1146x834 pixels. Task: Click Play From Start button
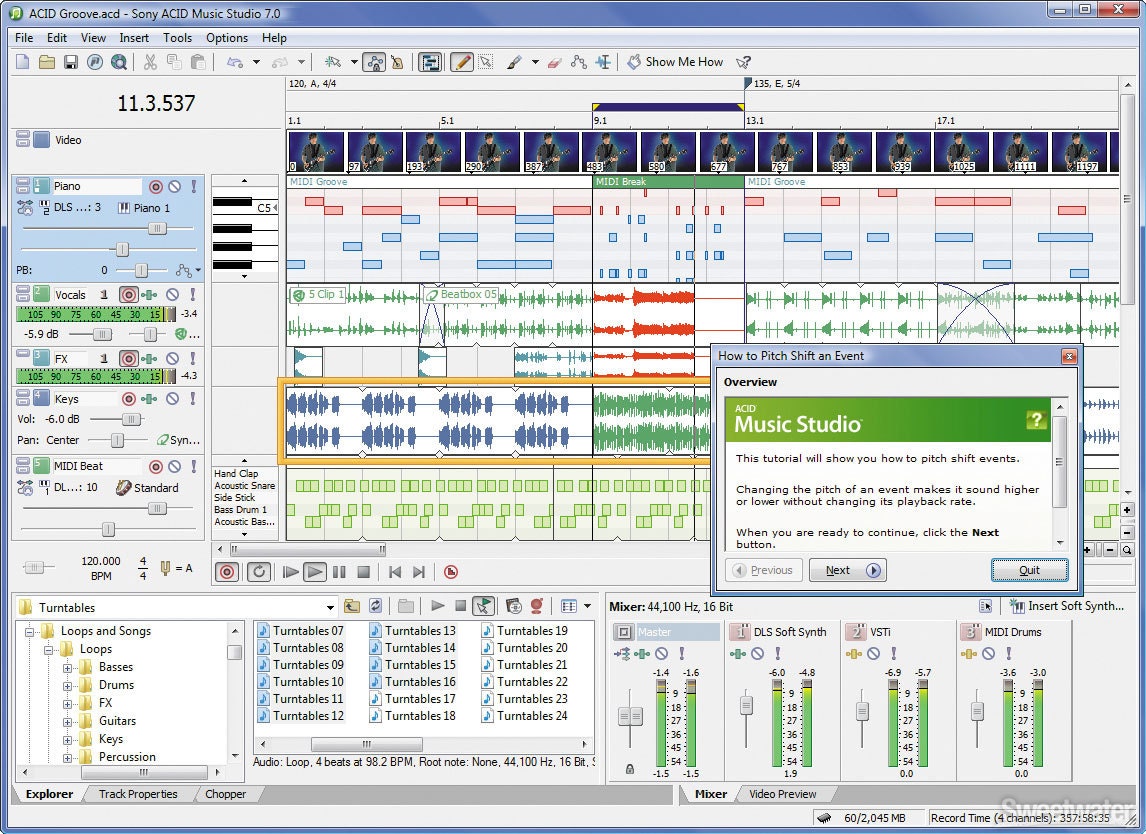coord(290,572)
